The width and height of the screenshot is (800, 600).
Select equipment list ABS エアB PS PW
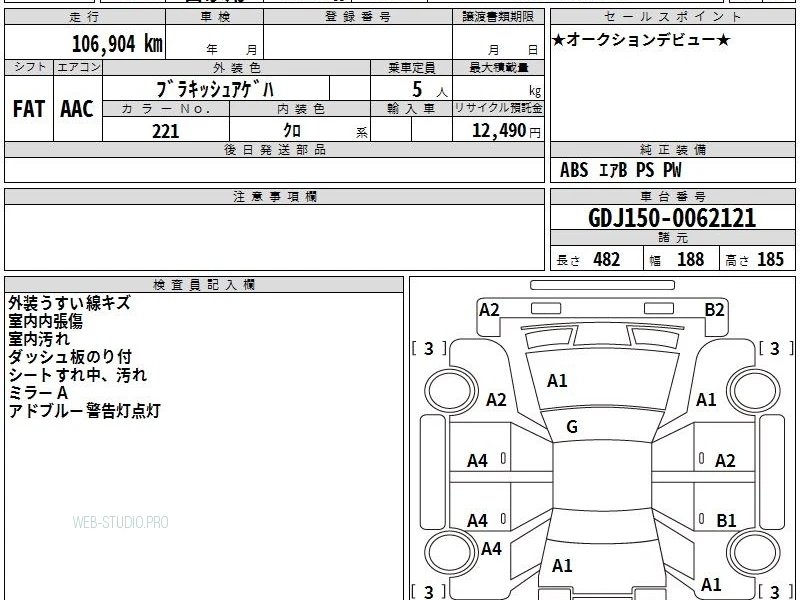tap(620, 170)
